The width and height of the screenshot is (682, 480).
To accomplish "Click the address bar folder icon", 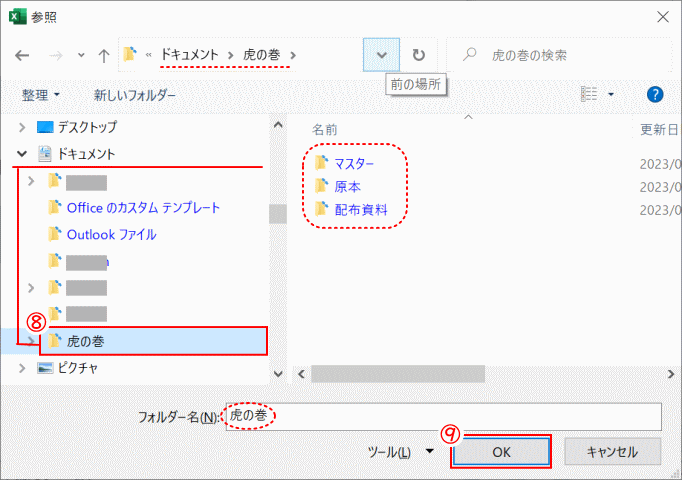I will (130, 54).
